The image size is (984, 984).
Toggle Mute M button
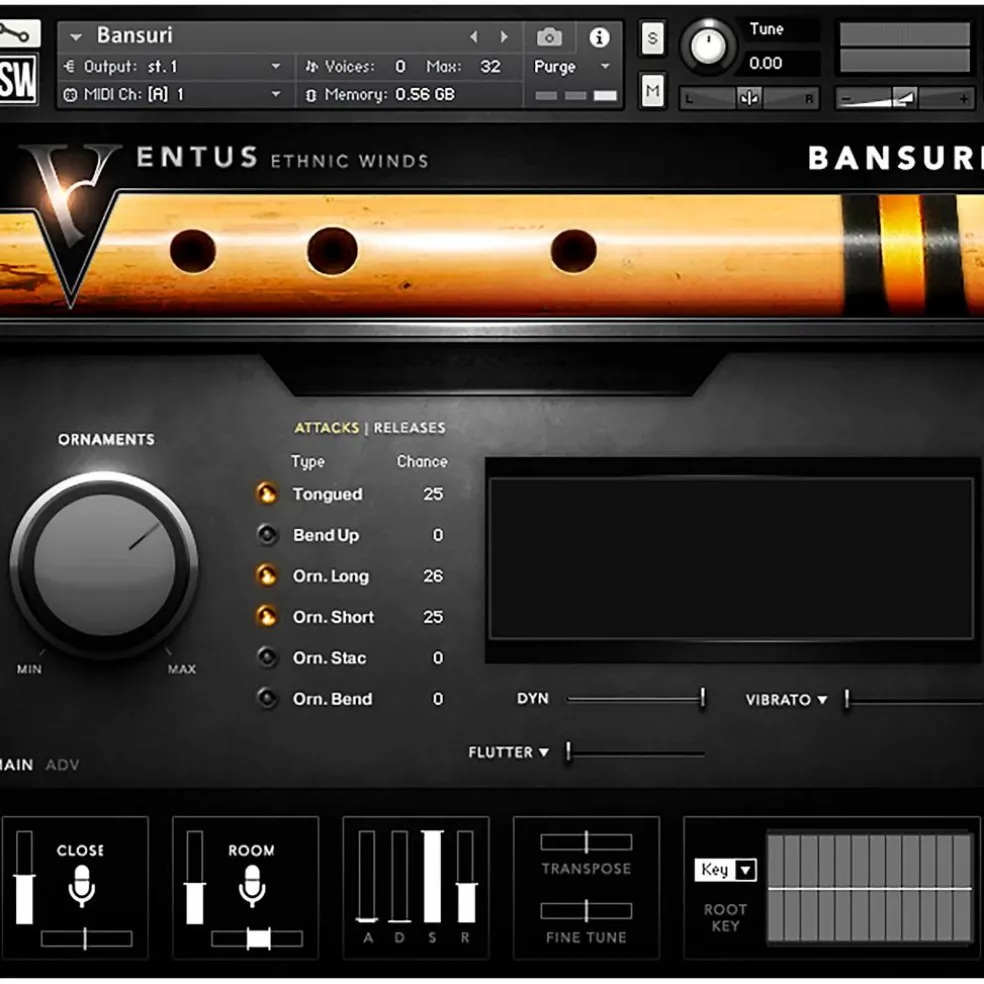coord(653,92)
